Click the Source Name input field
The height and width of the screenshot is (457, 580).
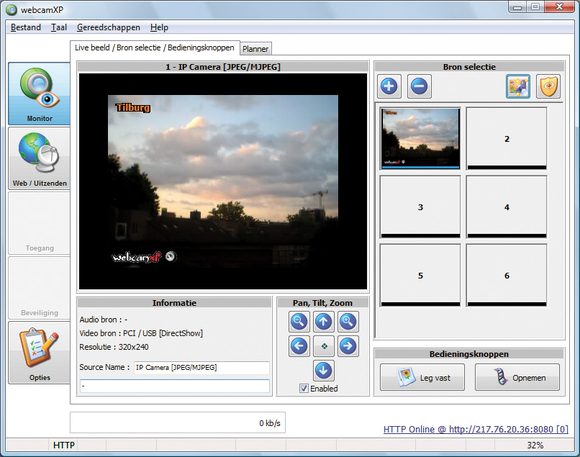pos(202,368)
